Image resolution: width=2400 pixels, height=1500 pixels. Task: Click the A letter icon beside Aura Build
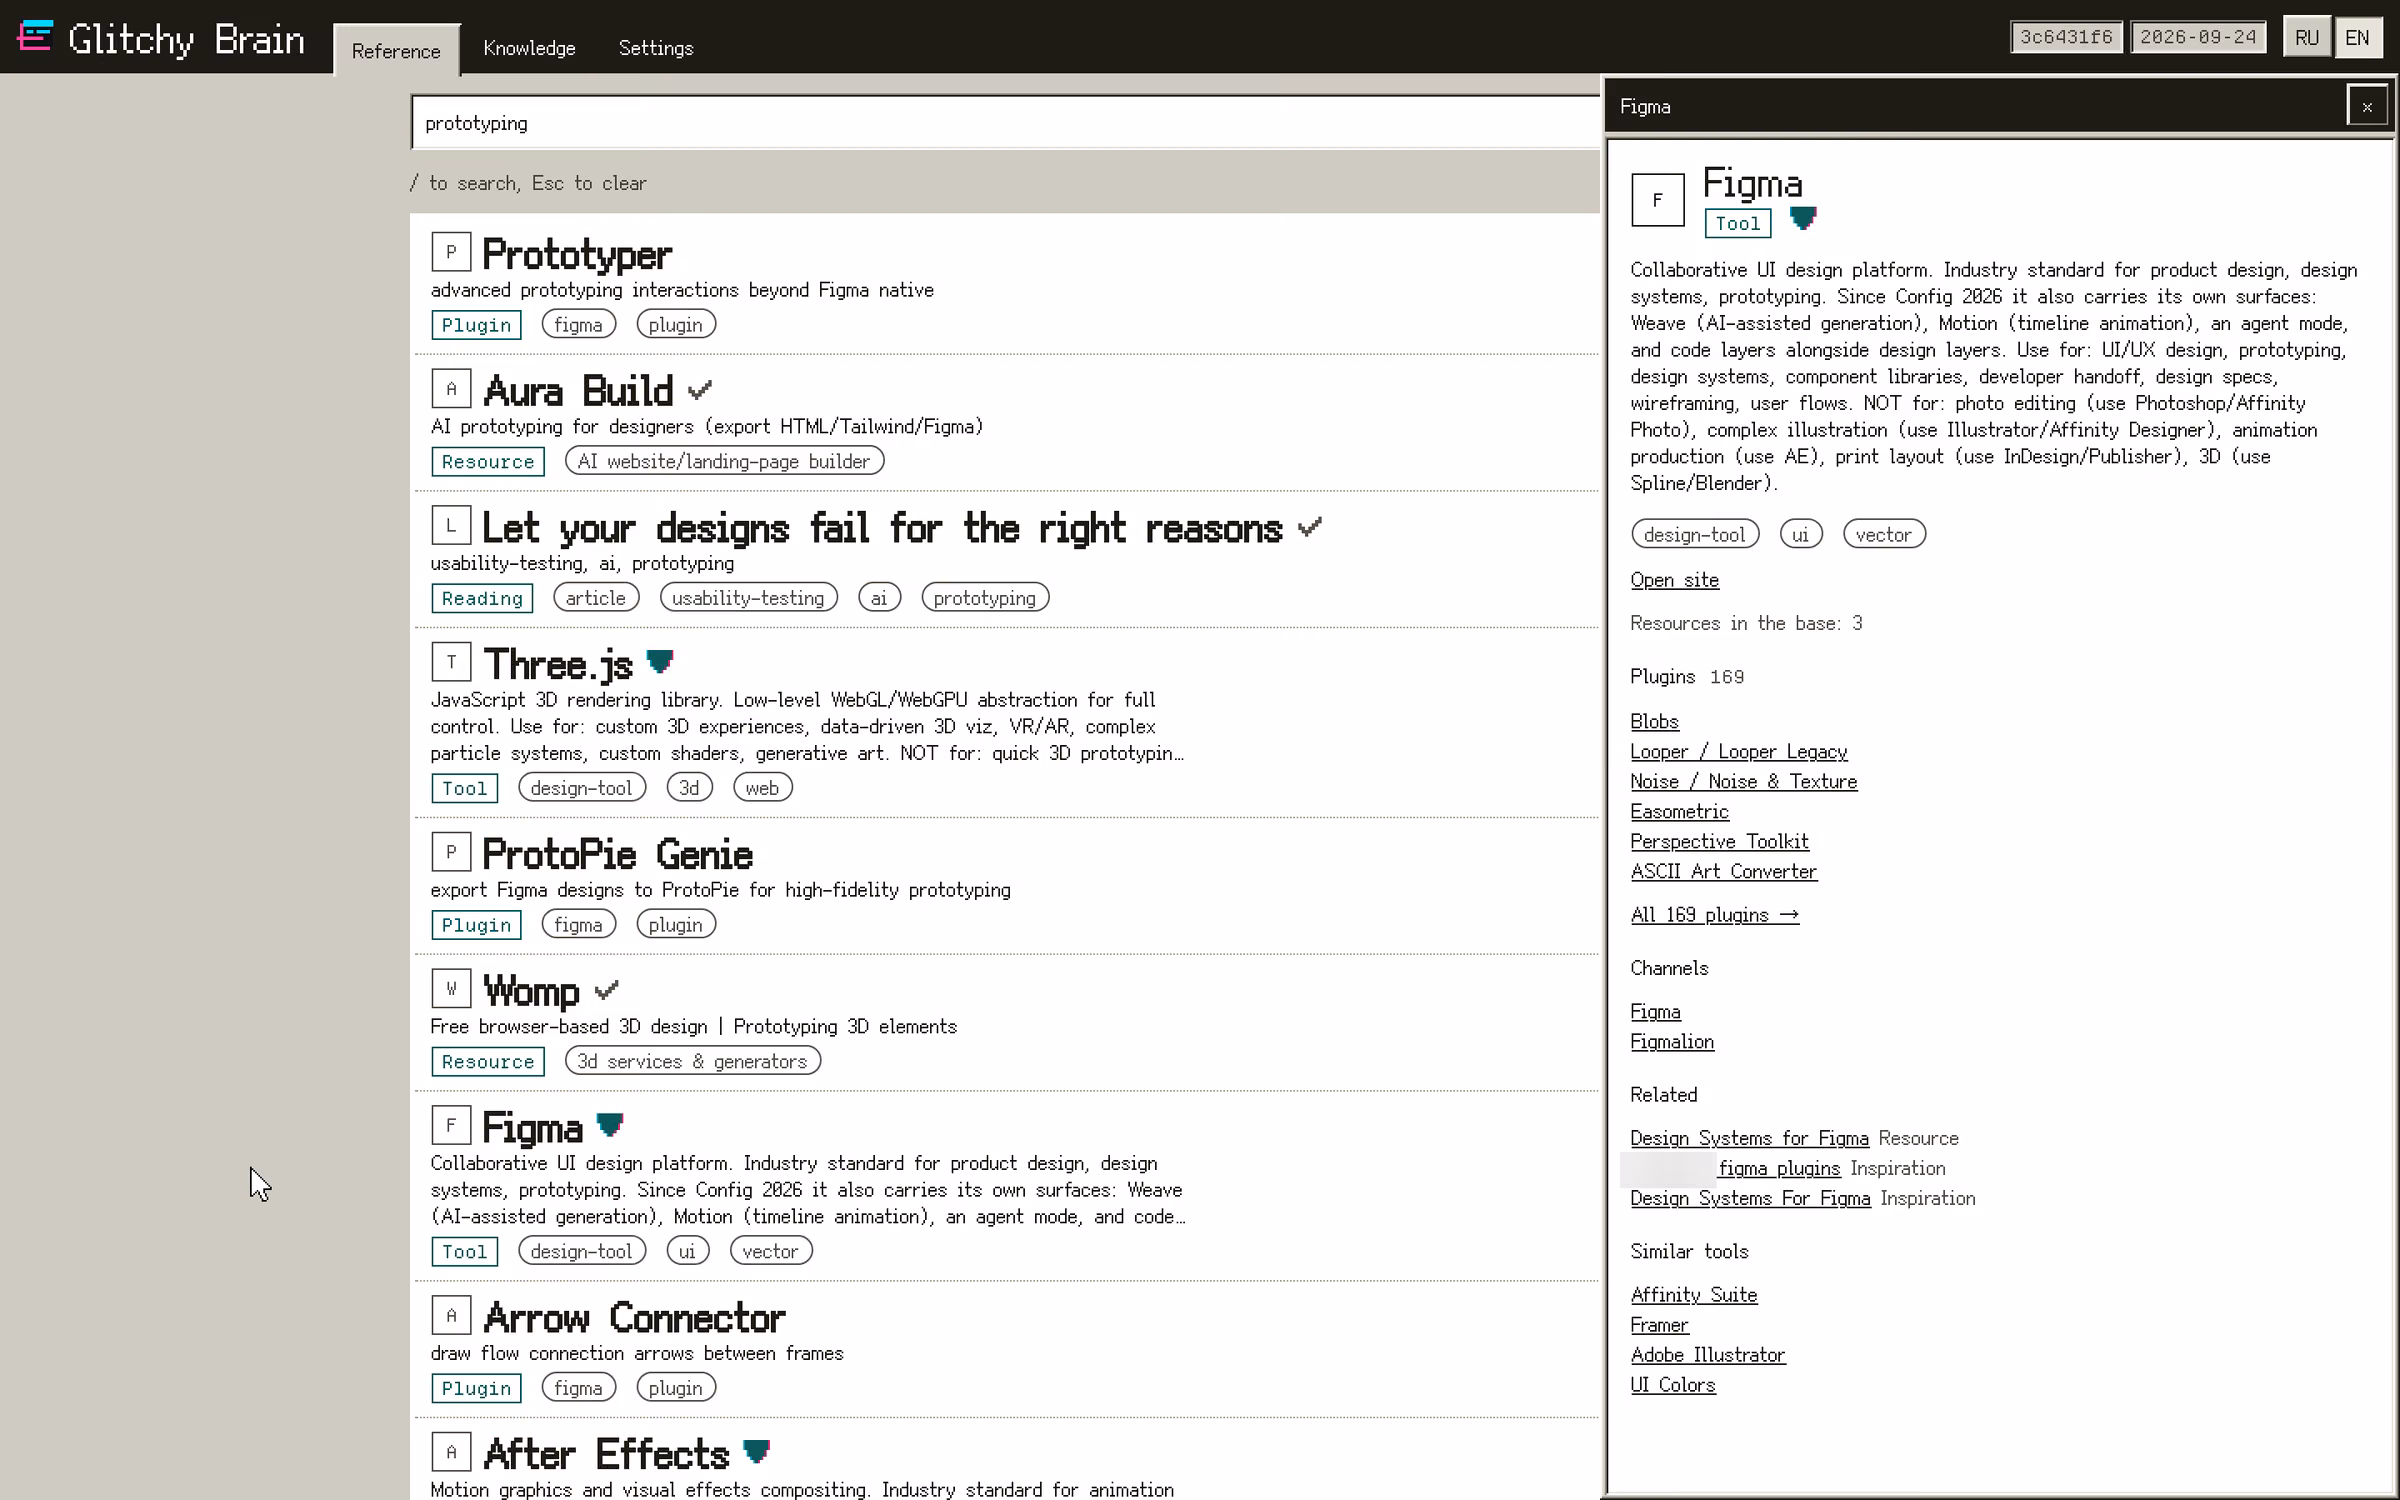click(451, 388)
